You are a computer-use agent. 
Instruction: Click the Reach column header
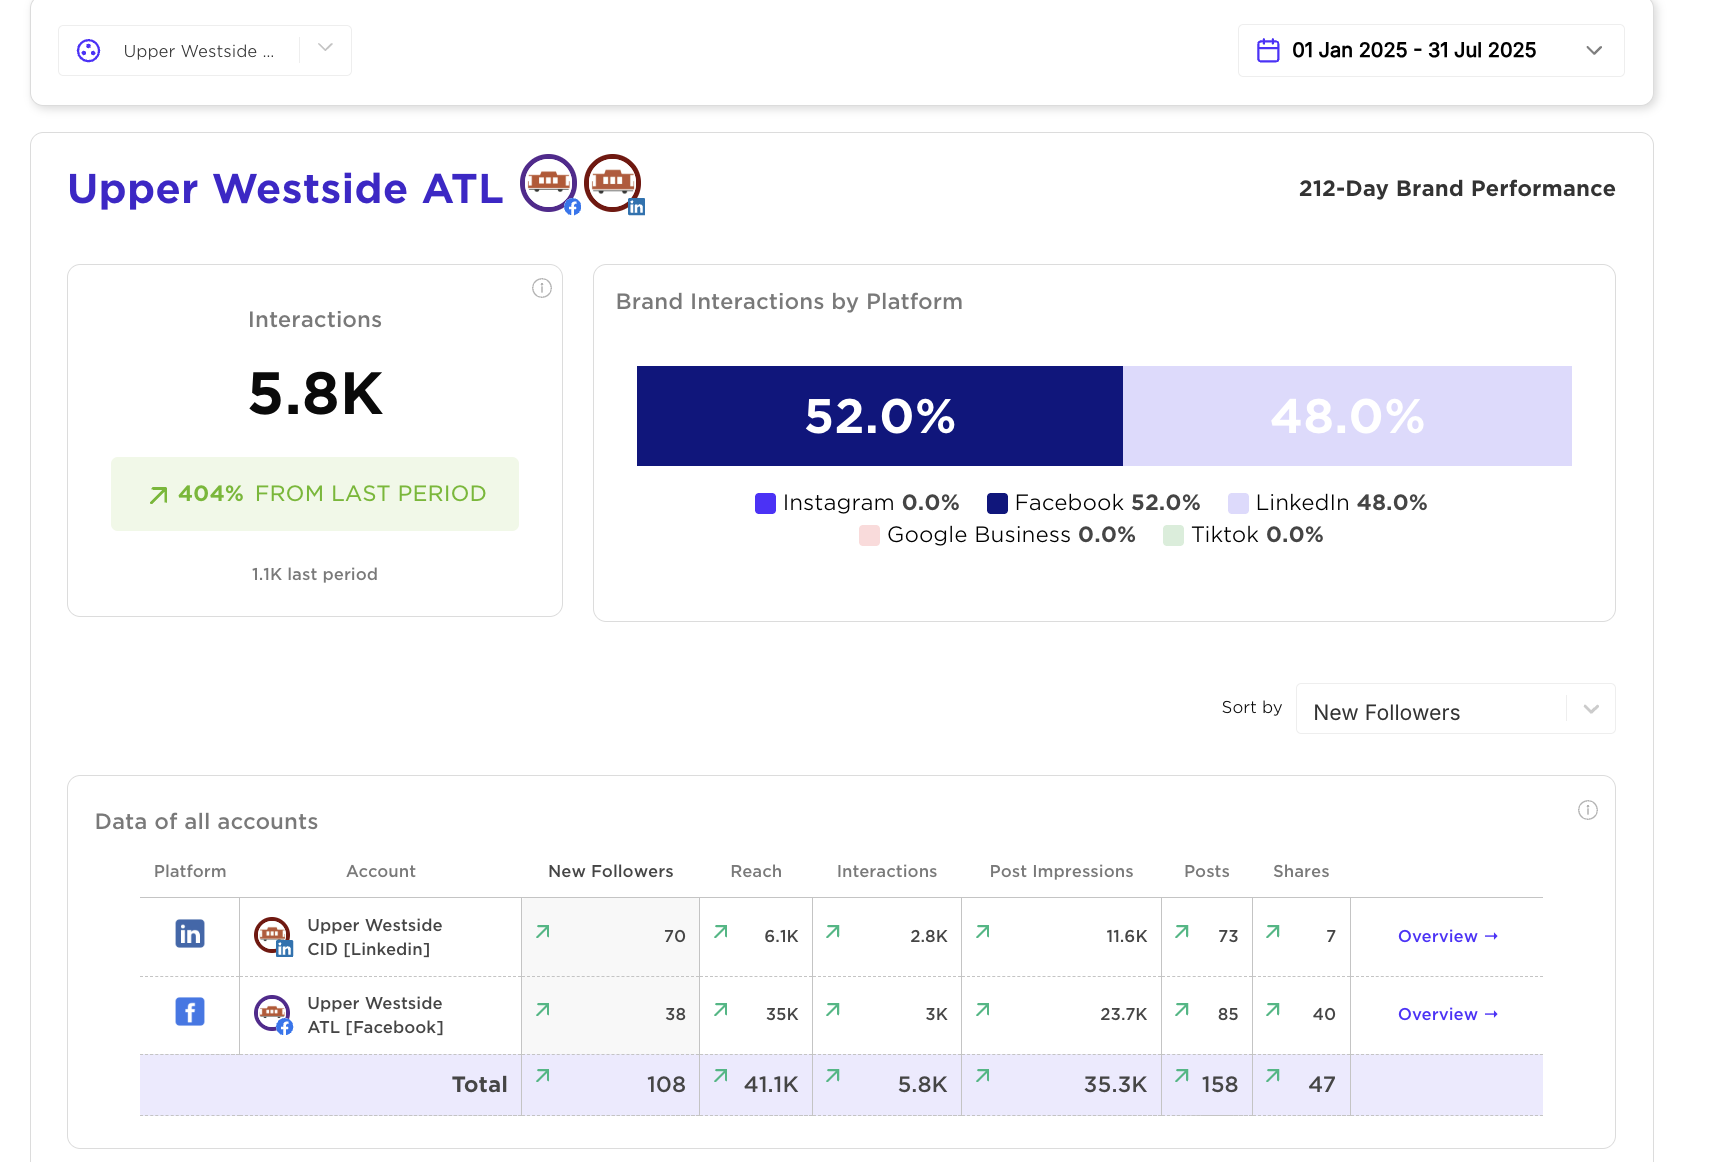(756, 871)
